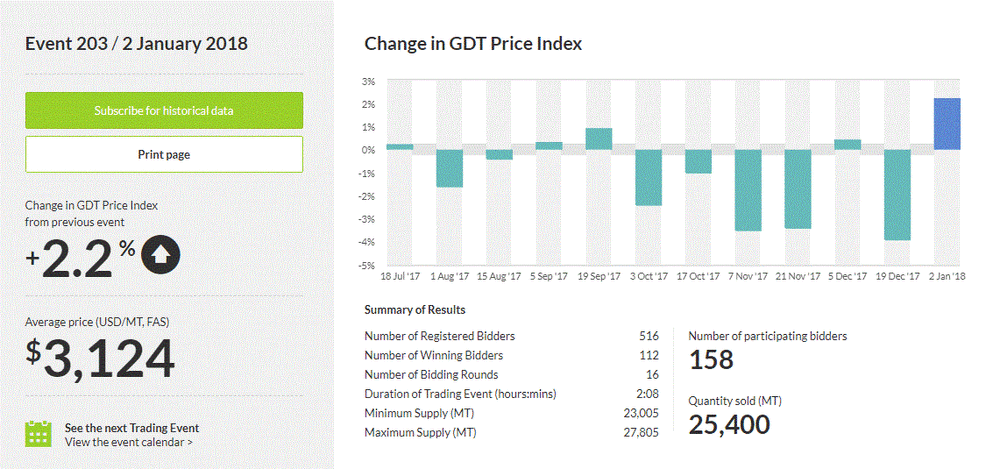Click the 7 Nov '17 chart bar
Screen dimensions: 1000x469
(x=748, y=190)
